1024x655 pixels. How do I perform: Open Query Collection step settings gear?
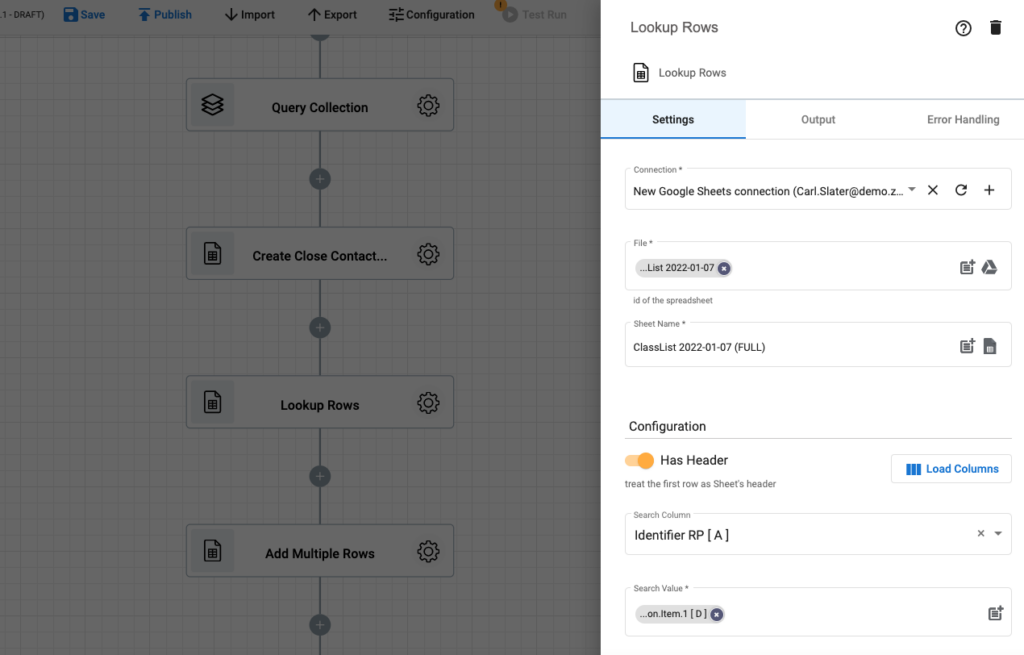pos(428,105)
